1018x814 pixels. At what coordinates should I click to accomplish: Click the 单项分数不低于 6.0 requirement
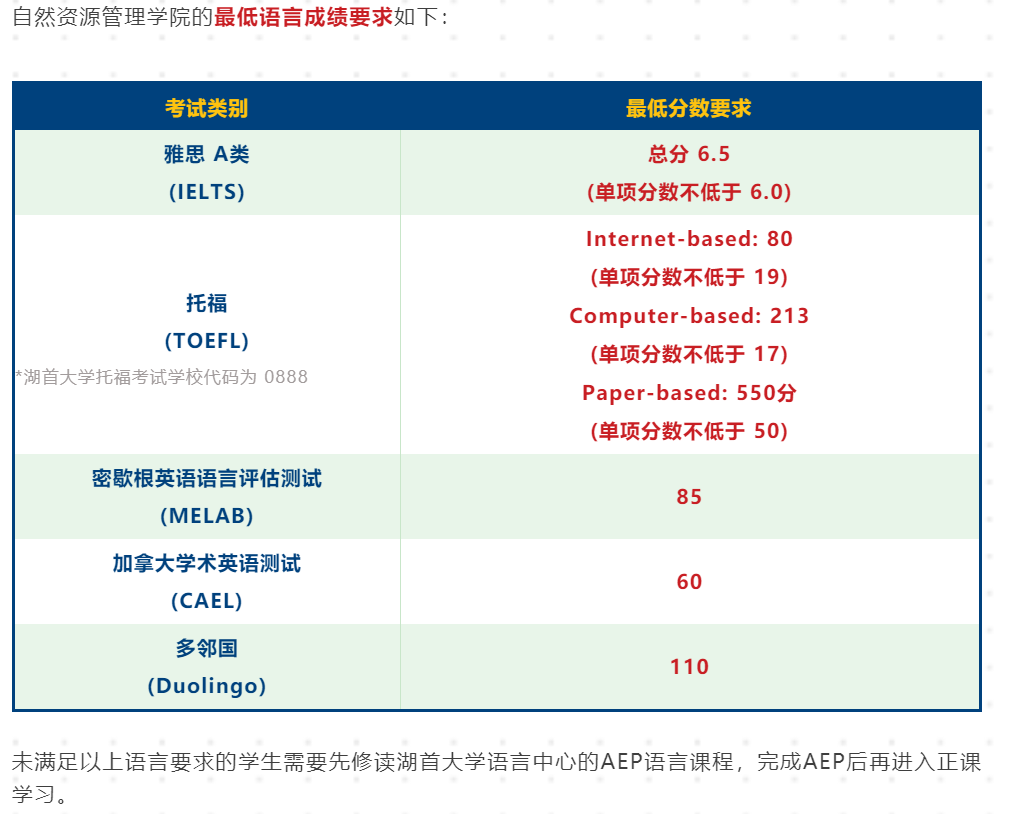(689, 192)
